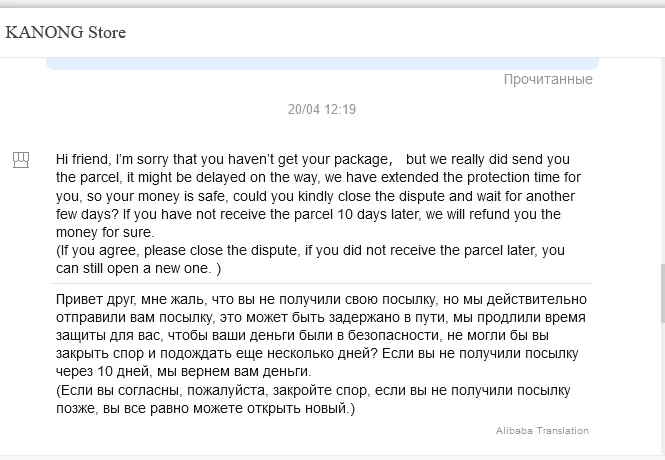Open the KANONG Store chat title
The width and height of the screenshot is (665, 460).
click(x=66, y=33)
